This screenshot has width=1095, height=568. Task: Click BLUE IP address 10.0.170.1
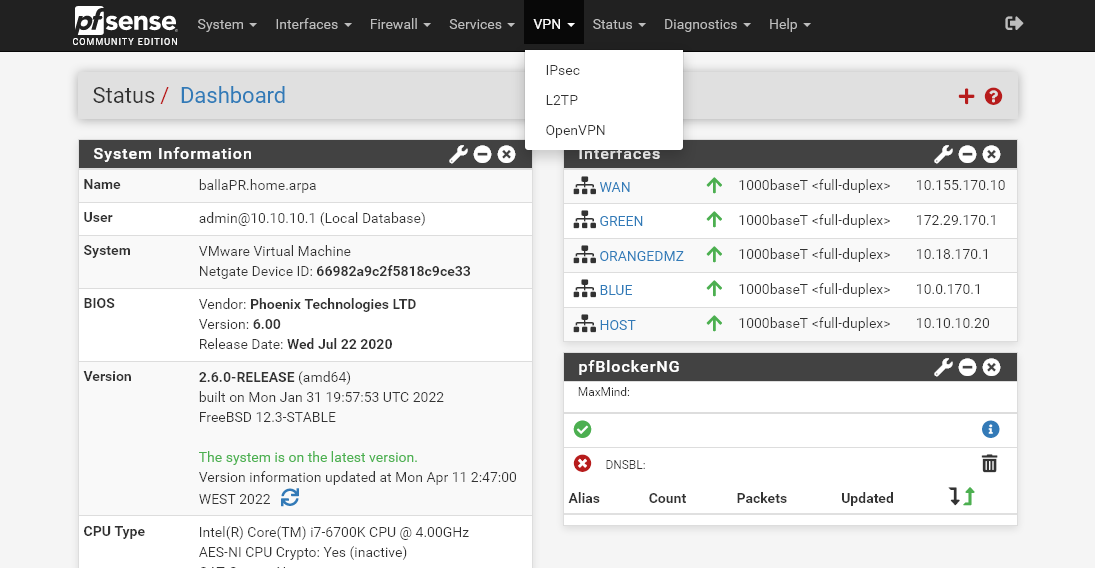point(948,289)
